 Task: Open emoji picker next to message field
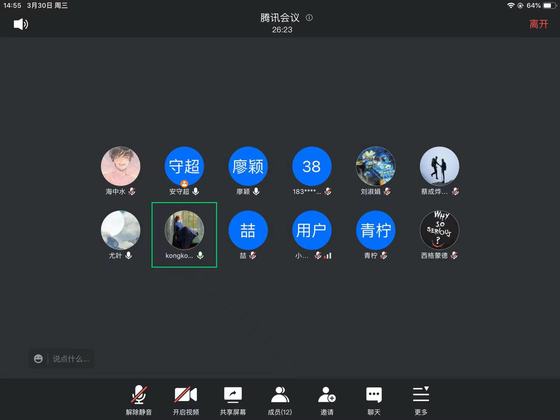click(x=38, y=359)
